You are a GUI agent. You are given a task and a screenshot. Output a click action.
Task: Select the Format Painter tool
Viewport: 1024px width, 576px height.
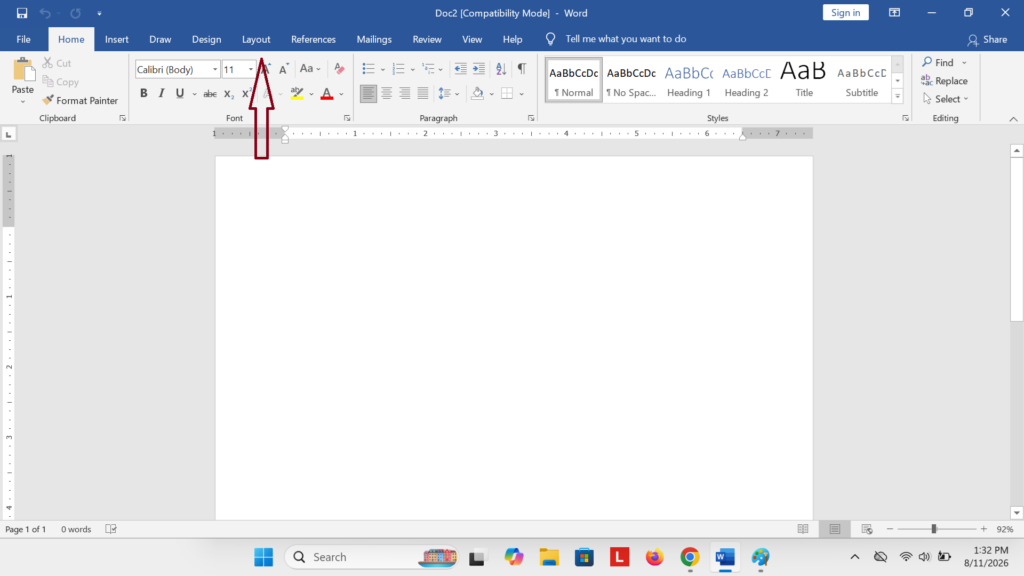(80, 101)
